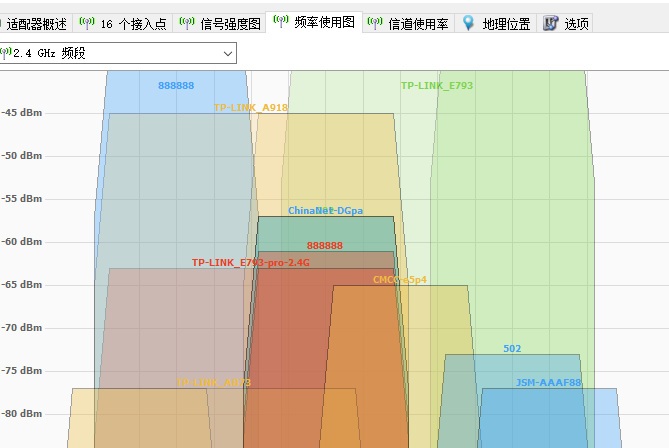This screenshot has width=669, height=448.
Task: Open the 地理位置 tab
Action: point(496,23)
